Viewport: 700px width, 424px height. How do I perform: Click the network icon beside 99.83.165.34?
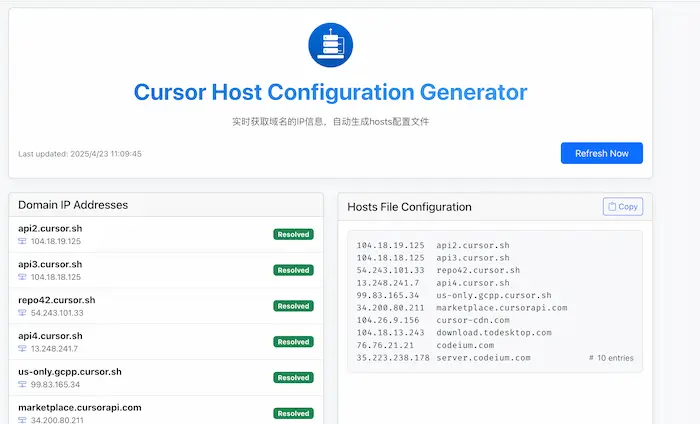pos(23,384)
